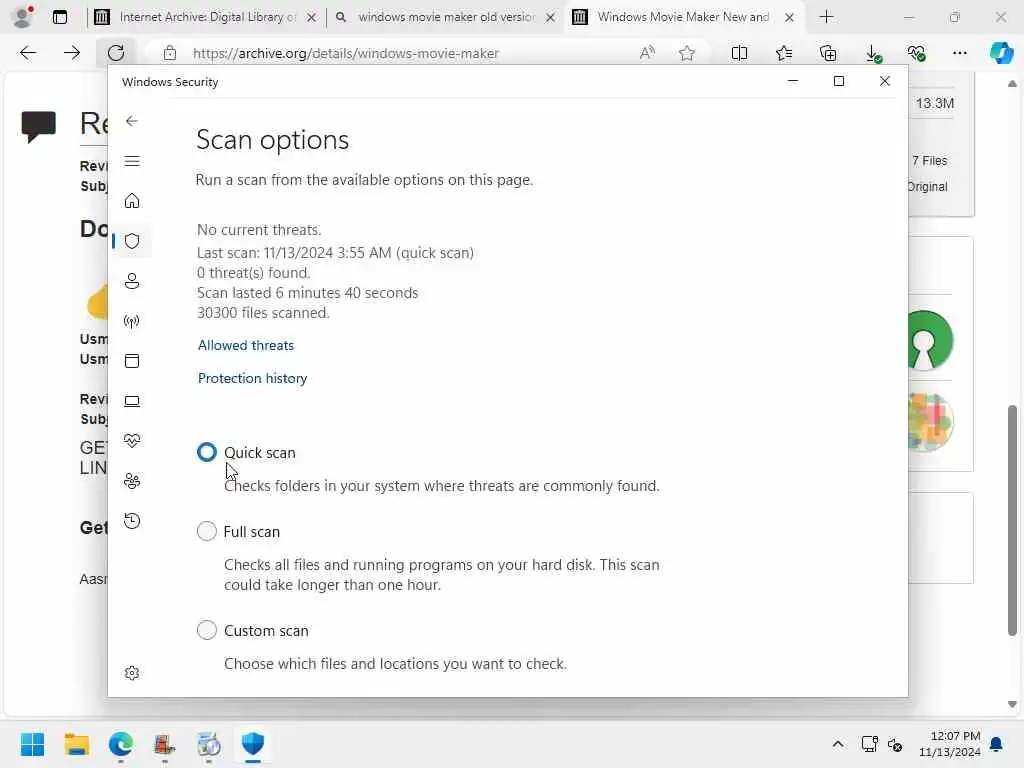Open Edge tab actions menu
1024x768 pixels.
tap(59, 17)
